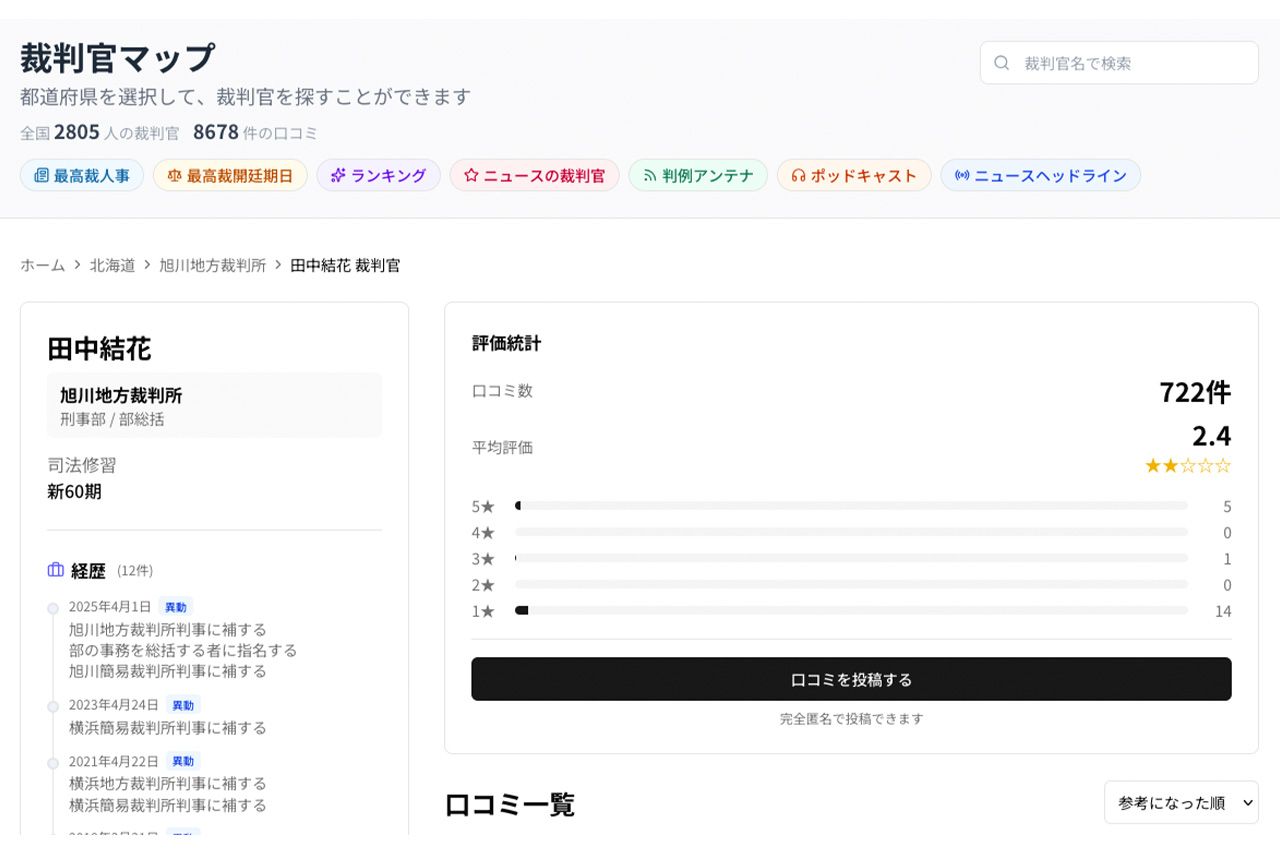Click the 2025年4月1日 timeline marker

click(x=53, y=608)
